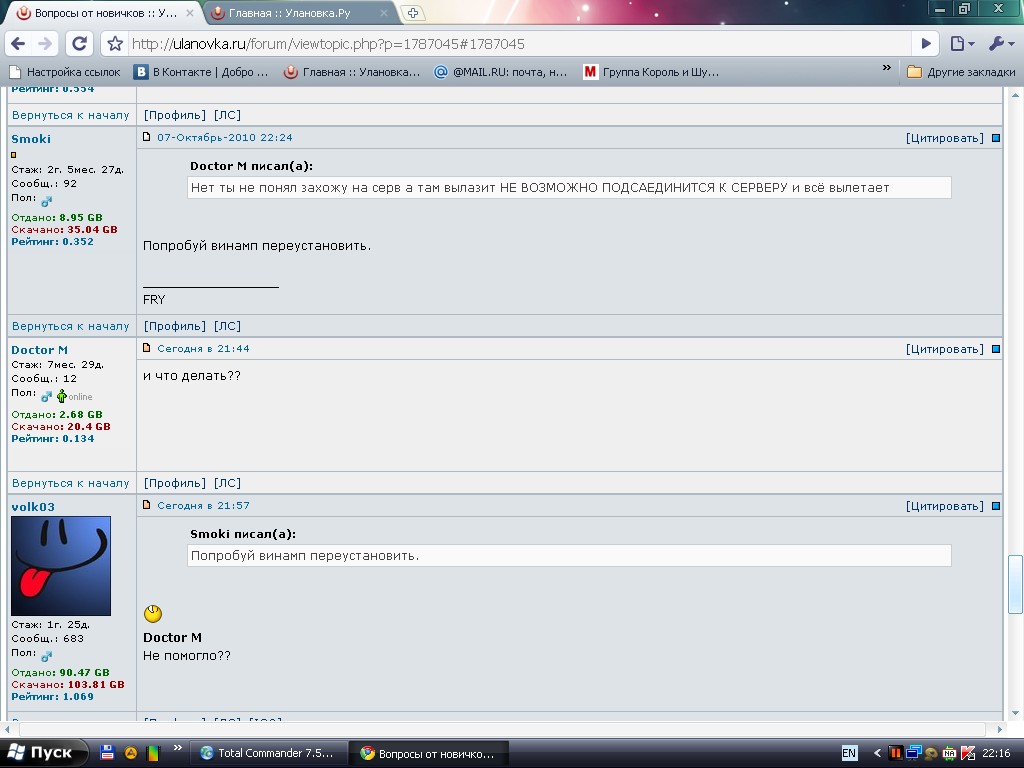Image resolution: width=1024 pixels, height=768 pixels.
Task: Open the 'В Контакте' bookmark
Action: click(x=201, y=72)
